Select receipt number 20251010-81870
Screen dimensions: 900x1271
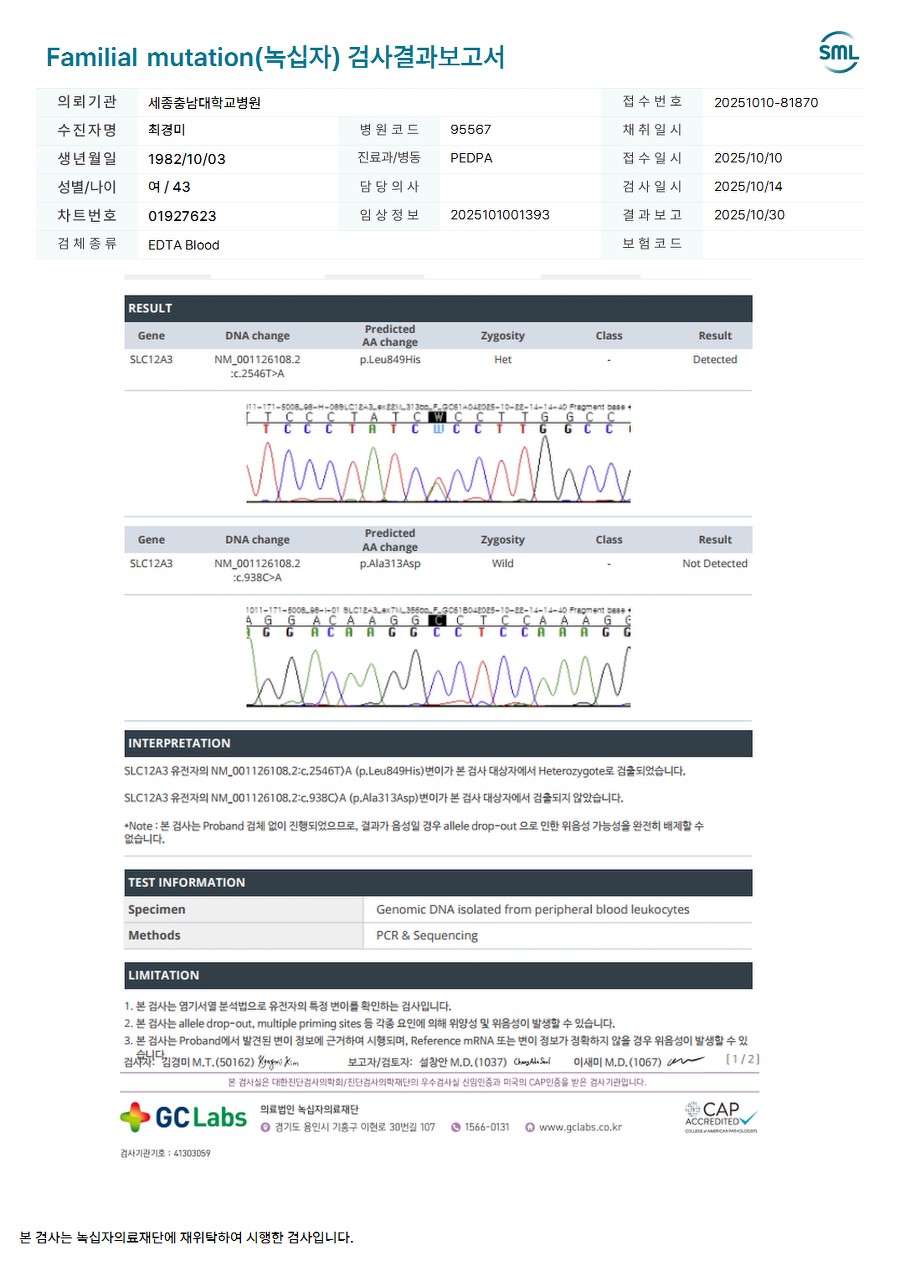coord(766,102)
